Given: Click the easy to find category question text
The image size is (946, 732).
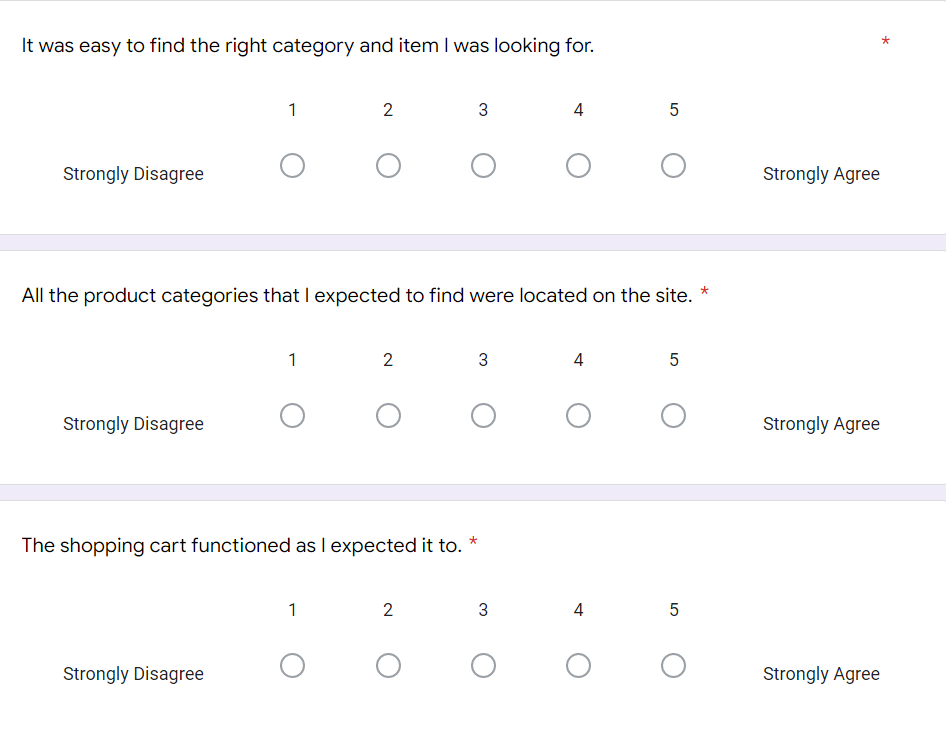Looking at the screenshot, I should [308, 46].
